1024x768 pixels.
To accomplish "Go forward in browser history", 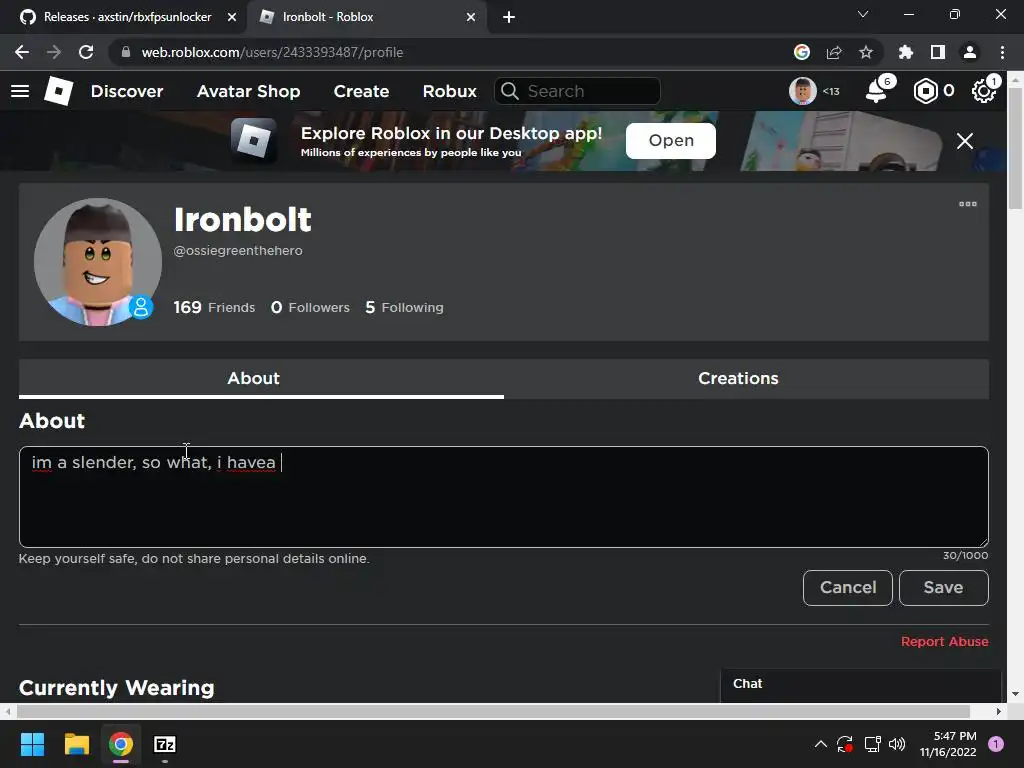I will tap(54, 52).
